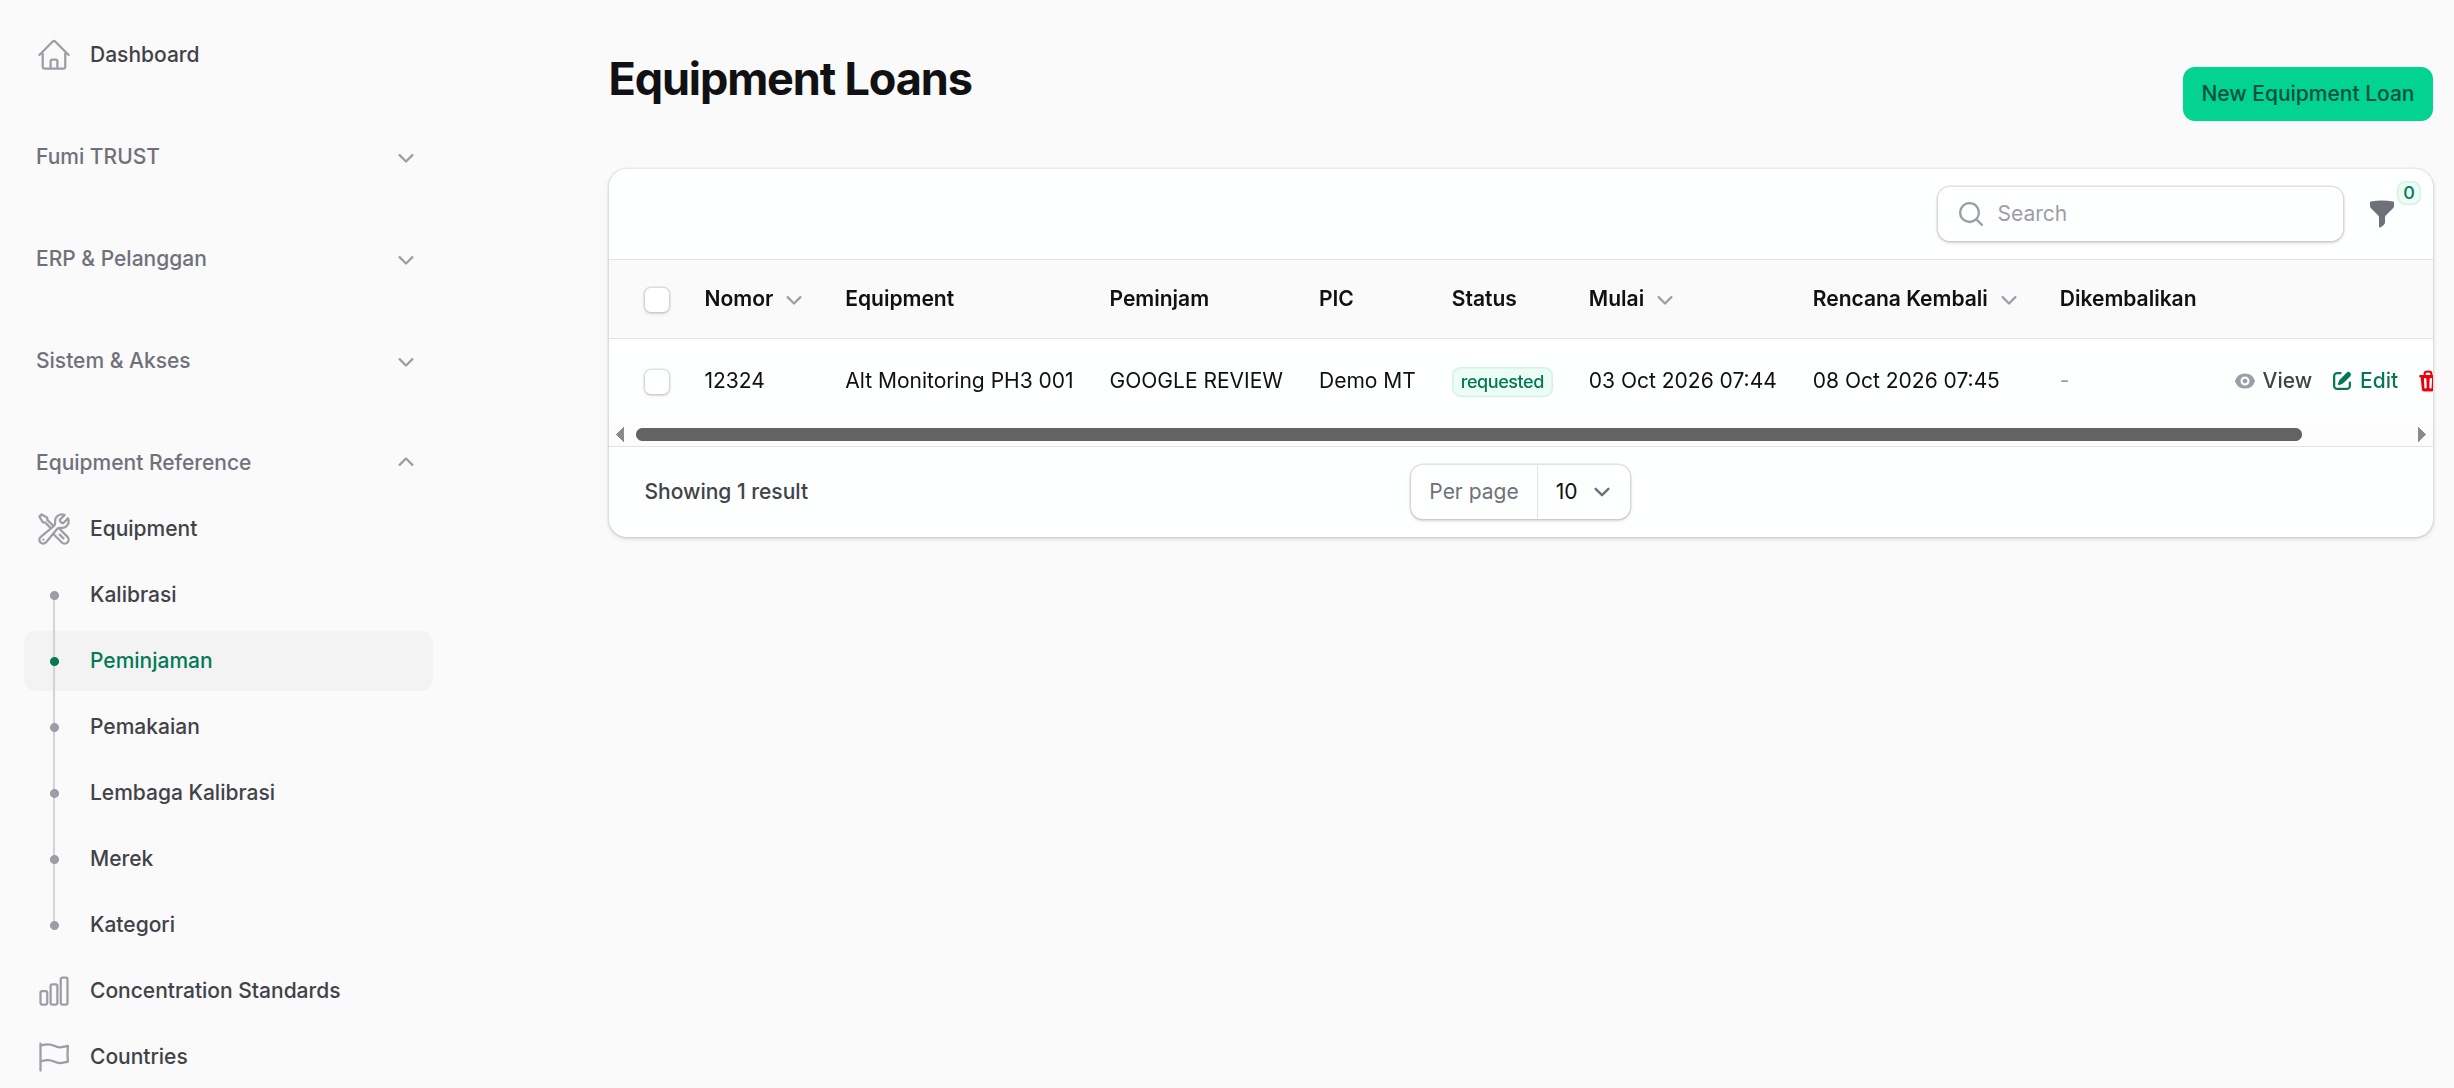Edit loan 12324

coord(2365,381)
